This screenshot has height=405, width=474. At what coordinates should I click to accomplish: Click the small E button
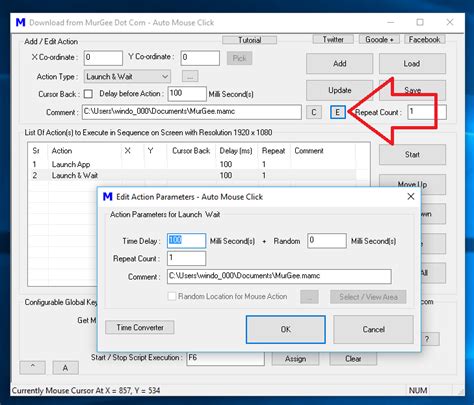pyautogui.click(x=338, y=112)
